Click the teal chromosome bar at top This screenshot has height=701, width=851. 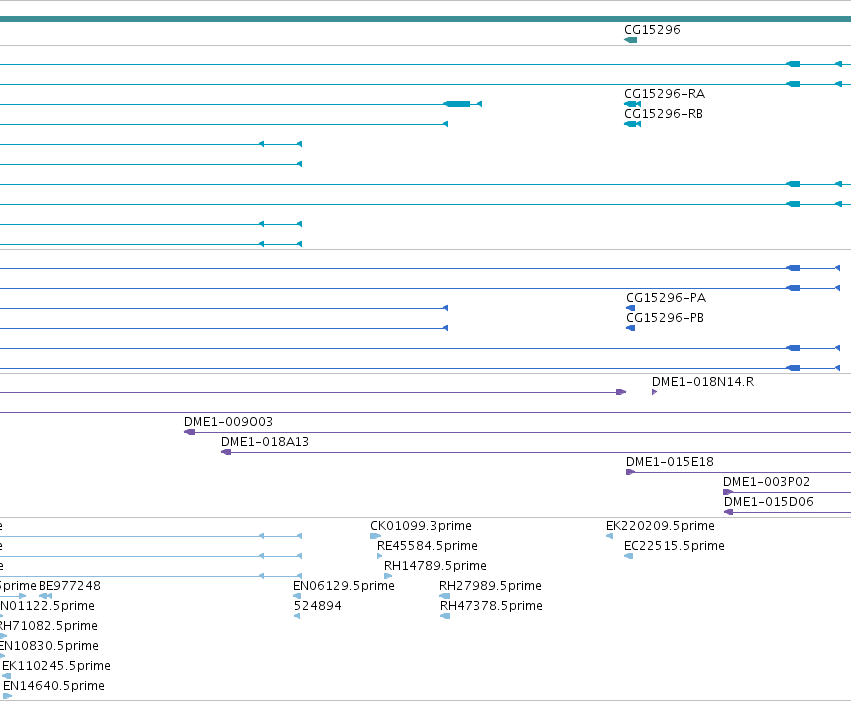coord(426,20)
